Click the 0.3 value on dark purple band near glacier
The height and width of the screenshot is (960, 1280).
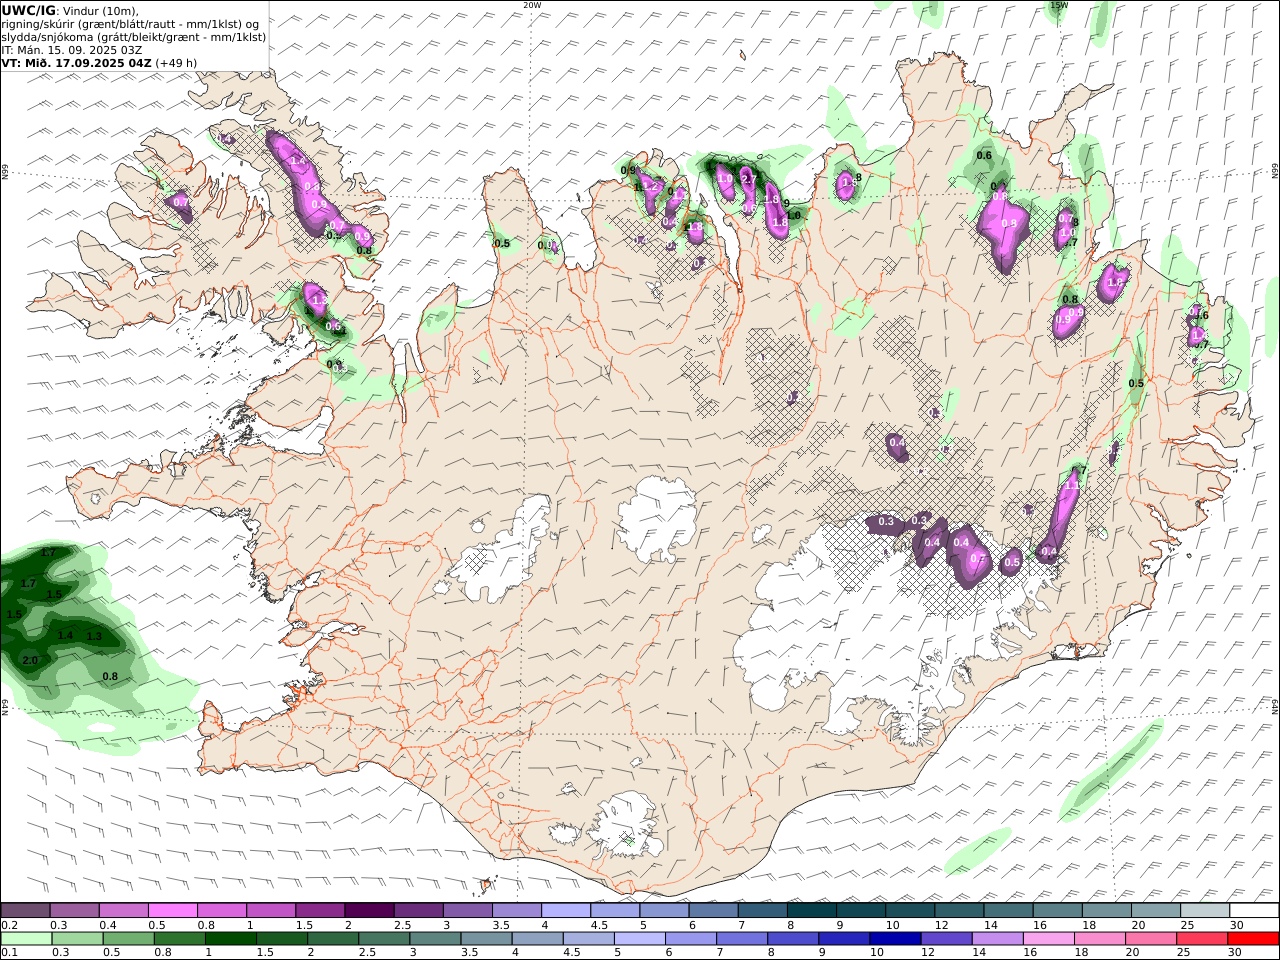point(886,522)
